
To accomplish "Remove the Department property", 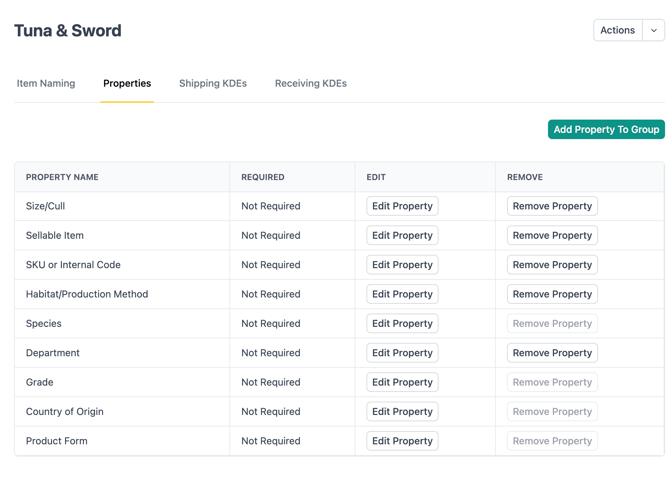I will pos(552,353).
